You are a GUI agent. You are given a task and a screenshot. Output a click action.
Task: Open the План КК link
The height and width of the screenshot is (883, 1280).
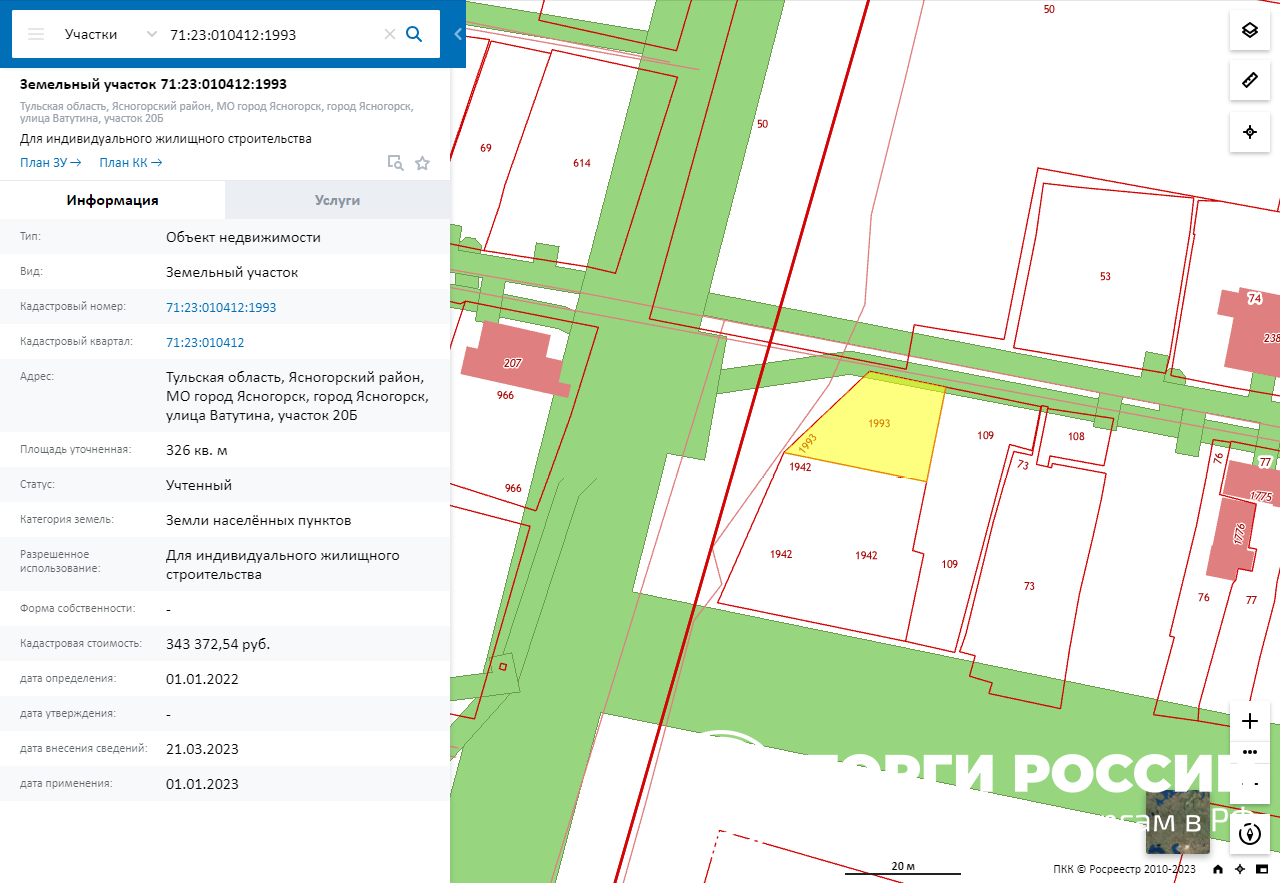tap(130, 163)
